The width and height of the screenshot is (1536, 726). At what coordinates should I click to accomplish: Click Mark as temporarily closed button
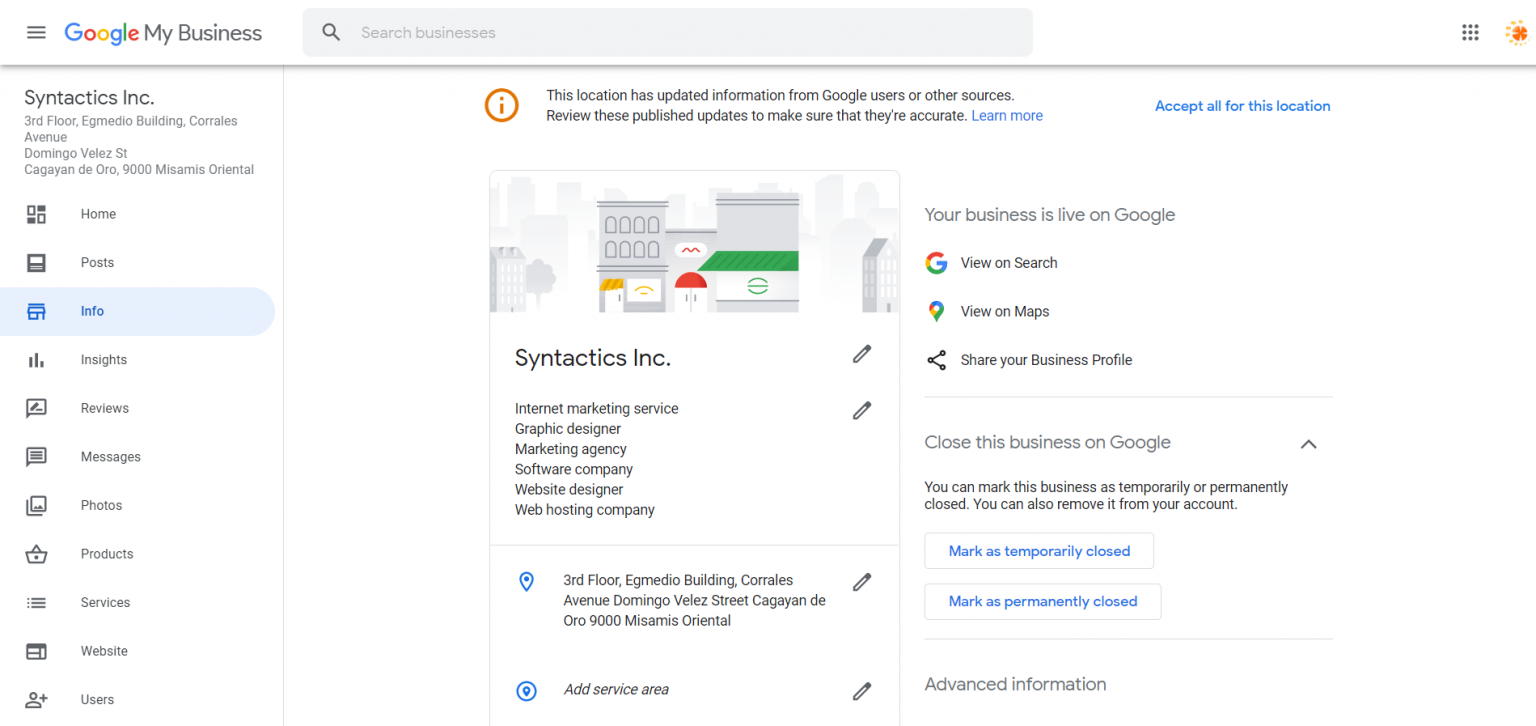point(1039,551)
